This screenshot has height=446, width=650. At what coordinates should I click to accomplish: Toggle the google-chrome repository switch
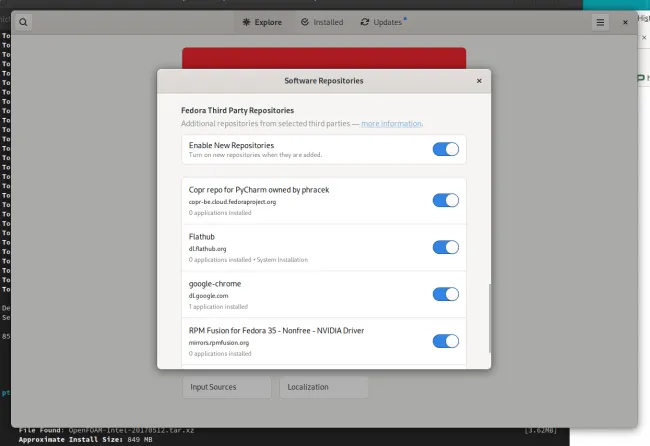tap(446, 294)
